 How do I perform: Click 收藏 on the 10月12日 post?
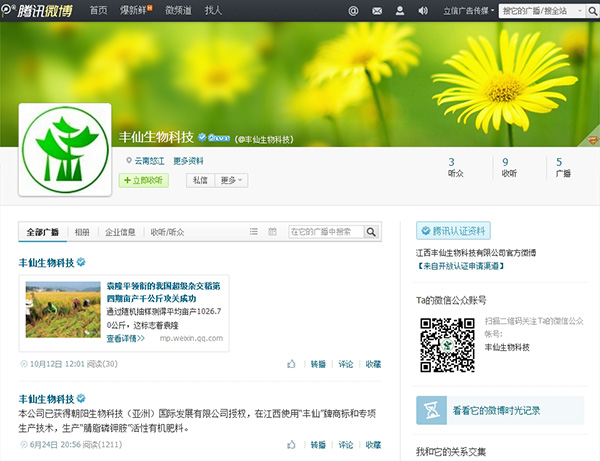[373, 364]
